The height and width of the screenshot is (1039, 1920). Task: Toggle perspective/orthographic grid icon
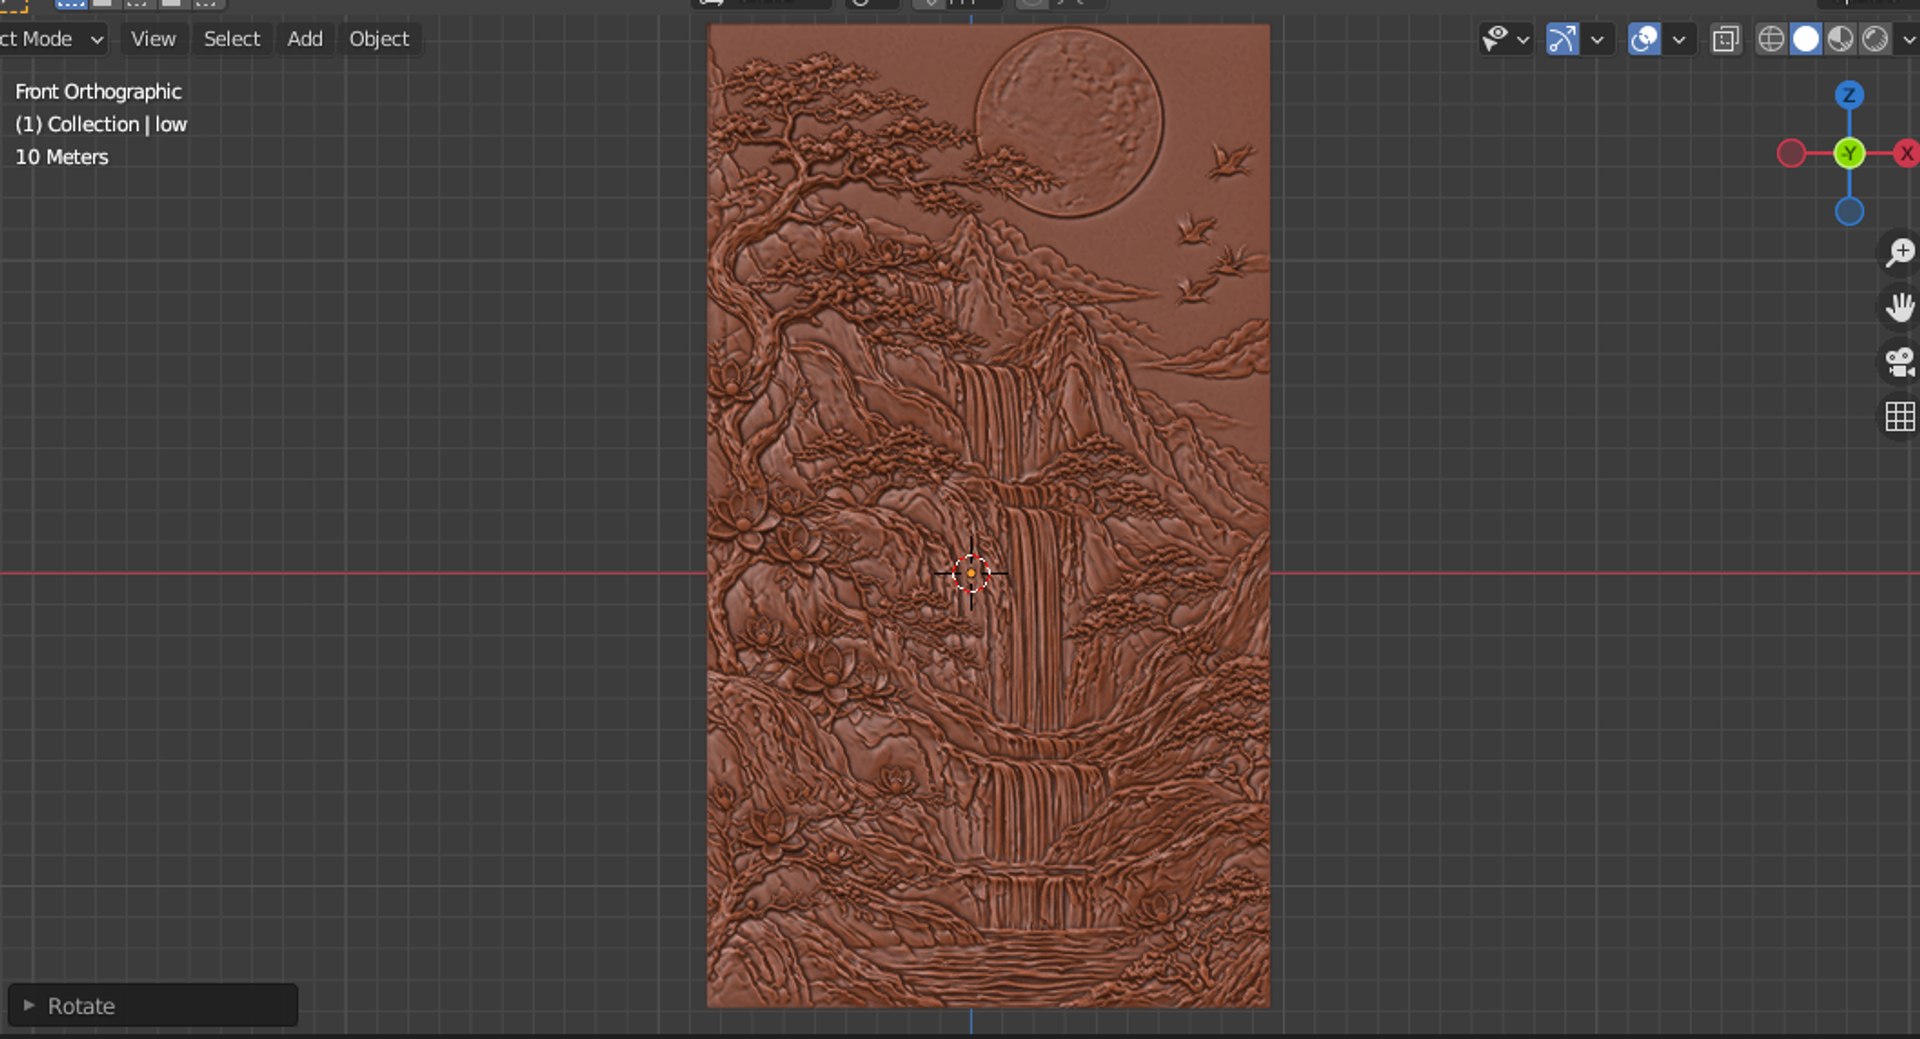click(x=1899, y=416)
